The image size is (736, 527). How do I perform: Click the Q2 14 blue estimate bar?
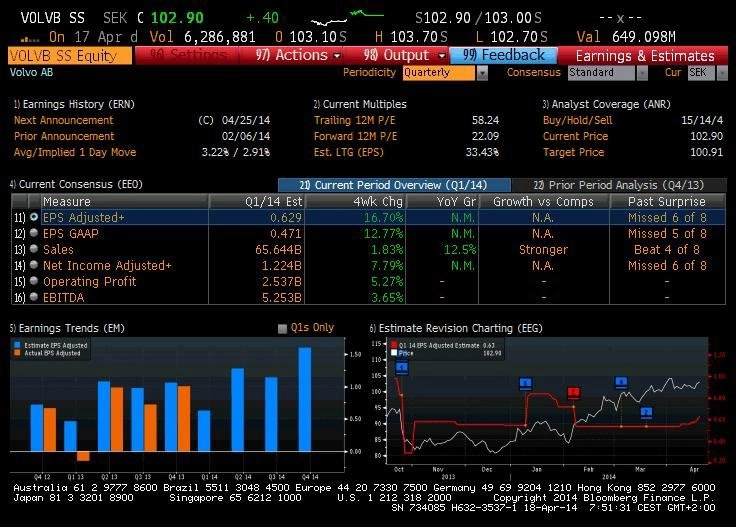238,410
